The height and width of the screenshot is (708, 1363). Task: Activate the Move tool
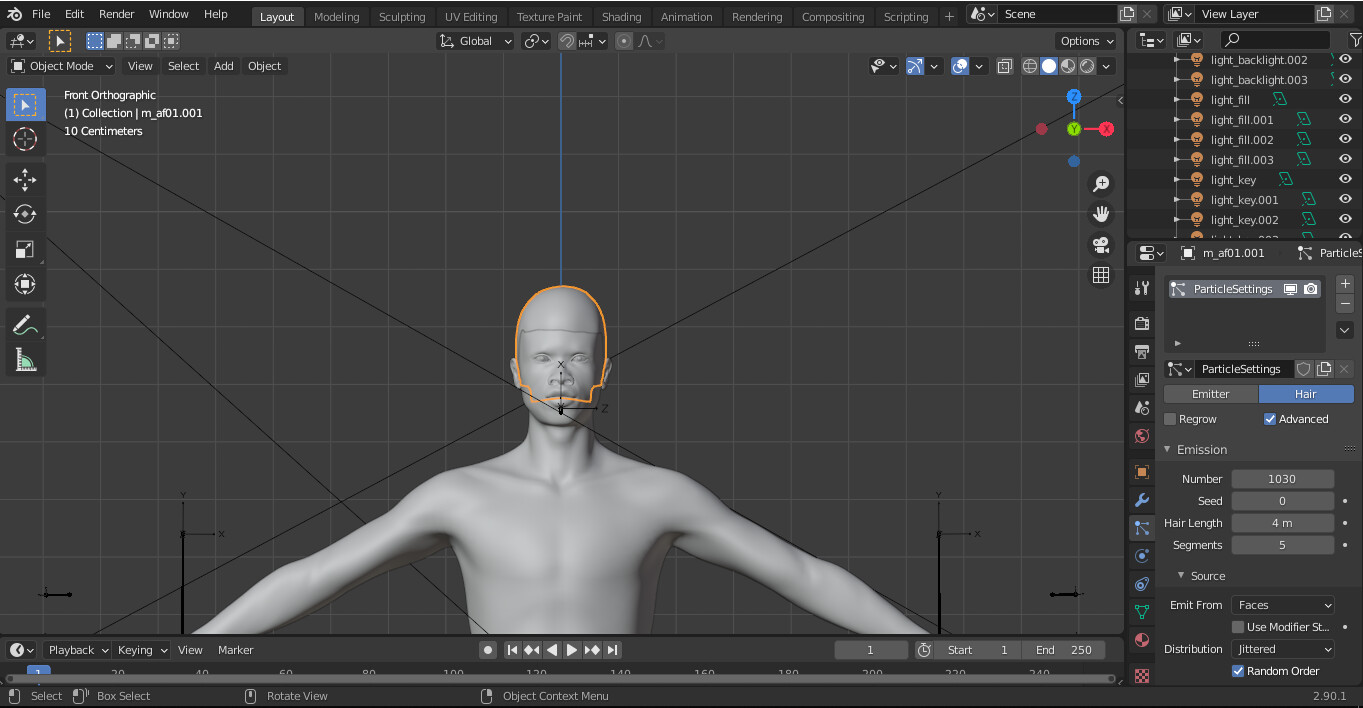coord(25,179)
